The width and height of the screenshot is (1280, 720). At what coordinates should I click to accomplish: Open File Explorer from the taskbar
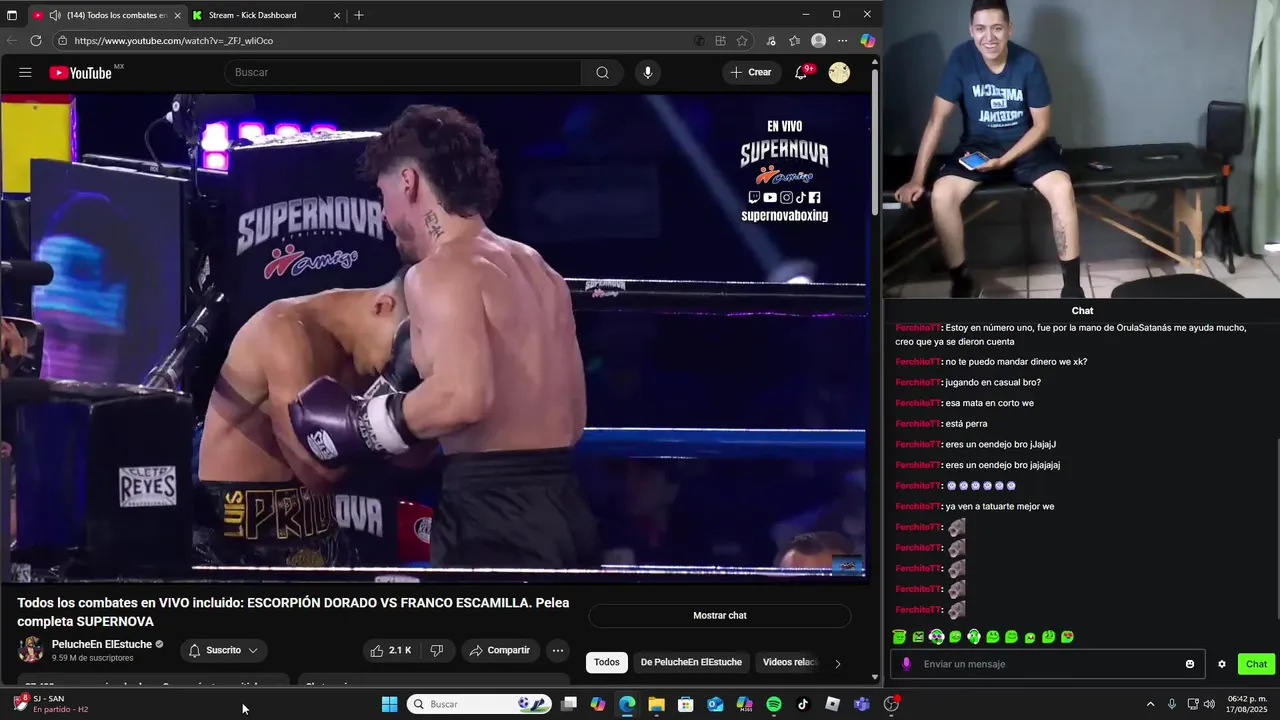click(656, 704)
